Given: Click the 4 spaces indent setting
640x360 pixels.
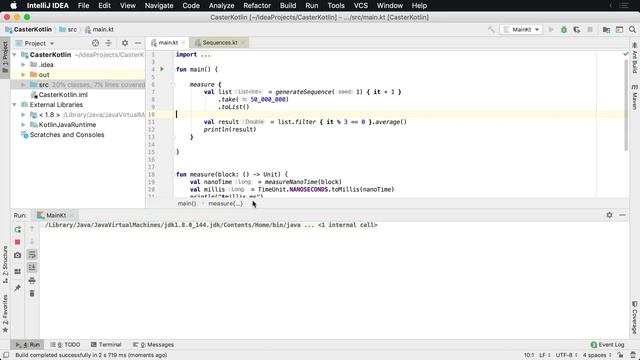Looking at the screenshot, I should (x=597, y=355).
